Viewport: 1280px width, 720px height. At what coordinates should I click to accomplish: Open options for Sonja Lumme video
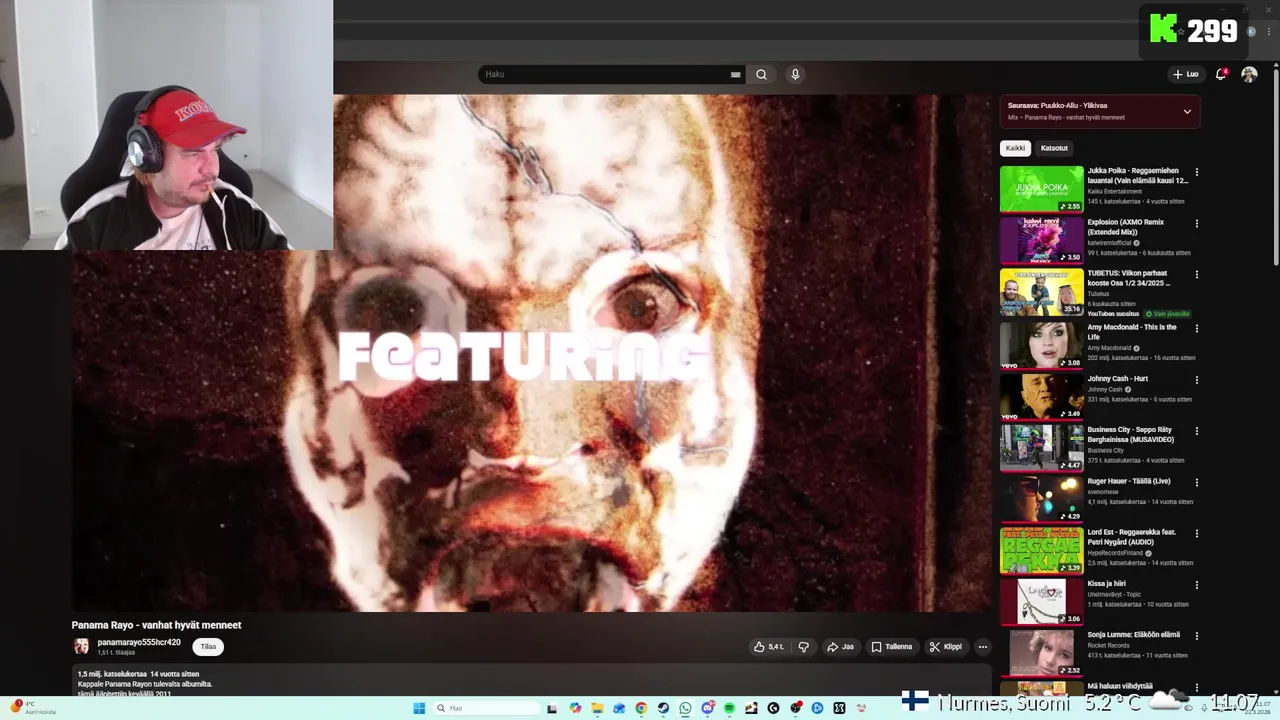point(1196,636)
